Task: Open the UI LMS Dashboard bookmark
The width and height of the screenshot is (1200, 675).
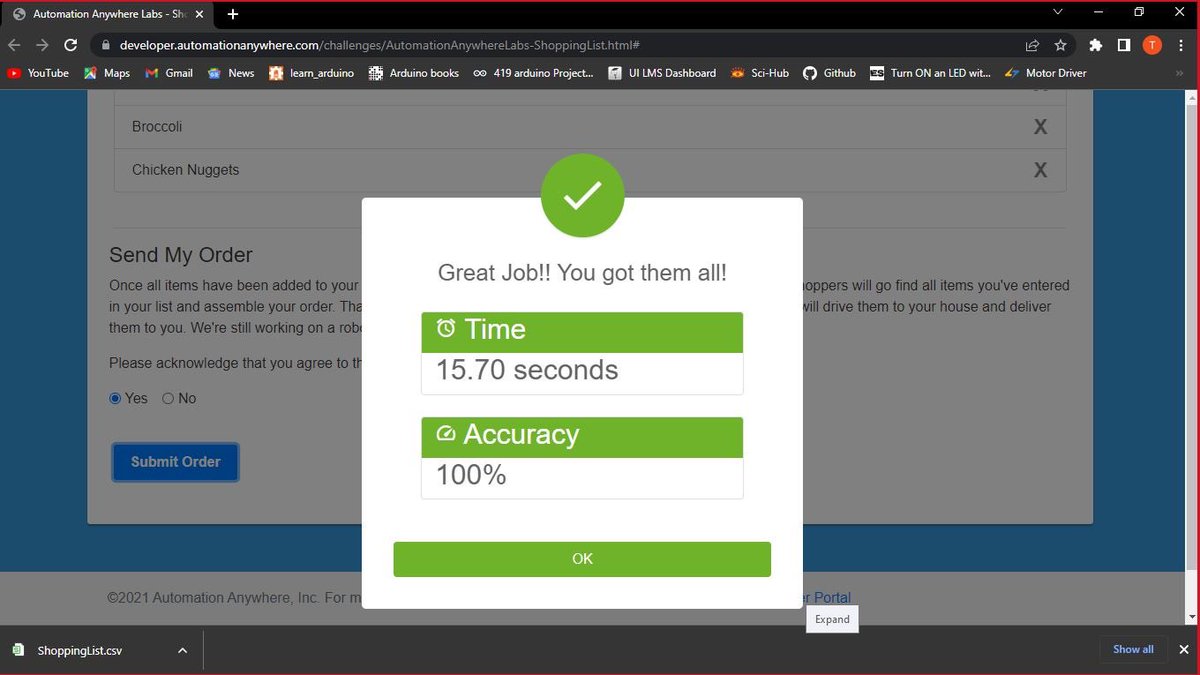Action: tap(662, 73)
